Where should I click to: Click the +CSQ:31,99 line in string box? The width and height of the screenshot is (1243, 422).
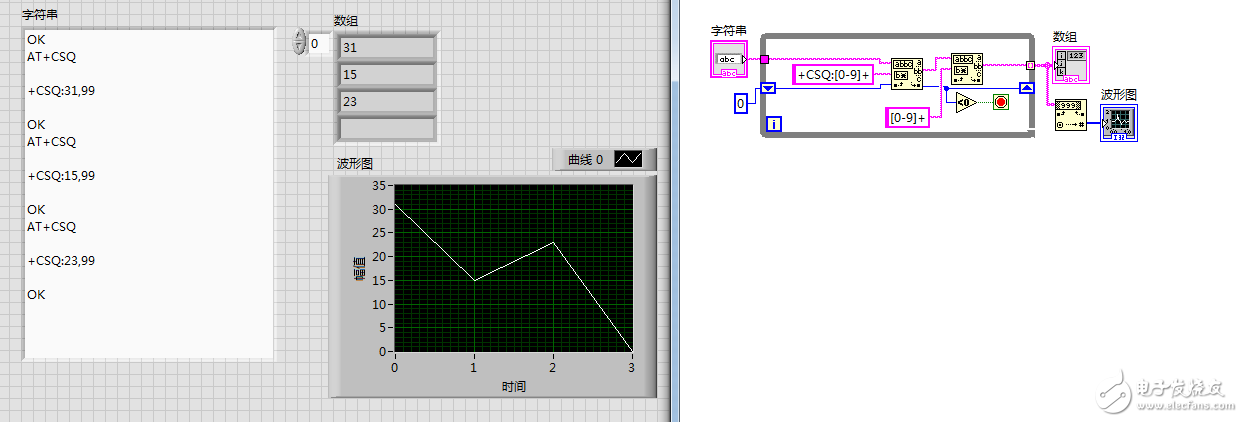tap(61, 91)
